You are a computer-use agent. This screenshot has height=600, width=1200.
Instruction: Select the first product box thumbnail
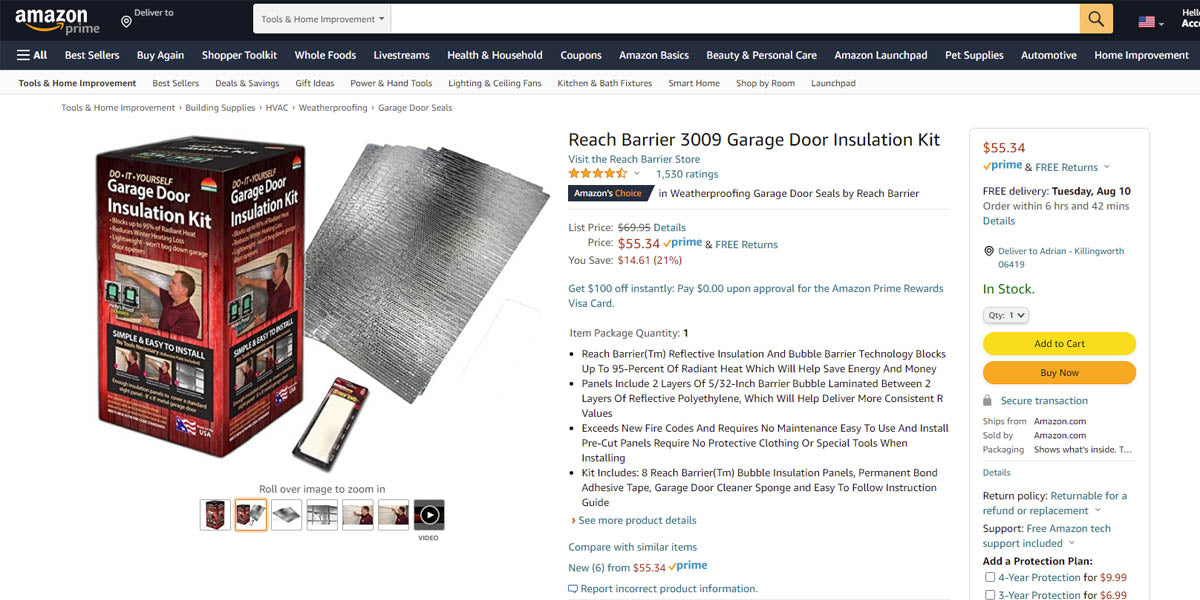tap(215, 515)
